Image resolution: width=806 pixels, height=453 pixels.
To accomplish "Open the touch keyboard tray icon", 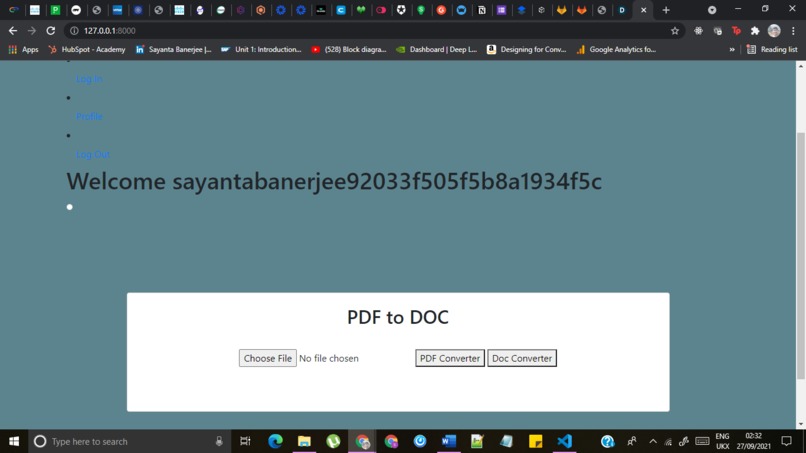I will pos(702,441).
